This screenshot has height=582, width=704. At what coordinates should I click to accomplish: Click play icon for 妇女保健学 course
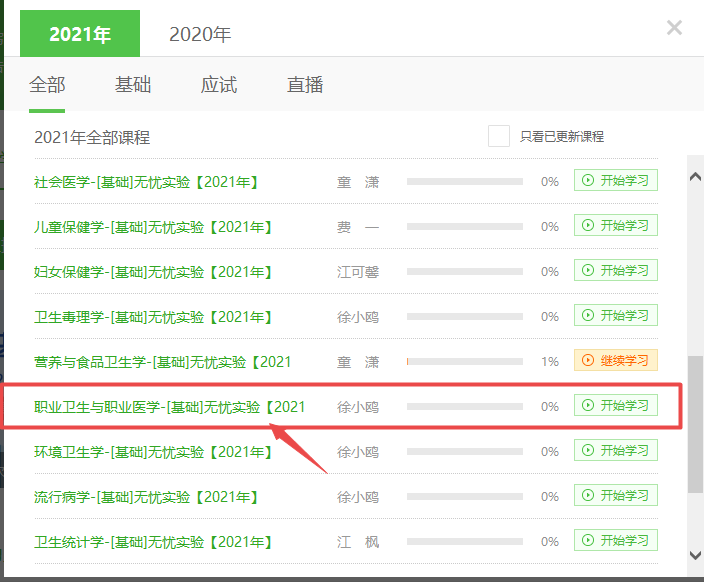point(588,271)
